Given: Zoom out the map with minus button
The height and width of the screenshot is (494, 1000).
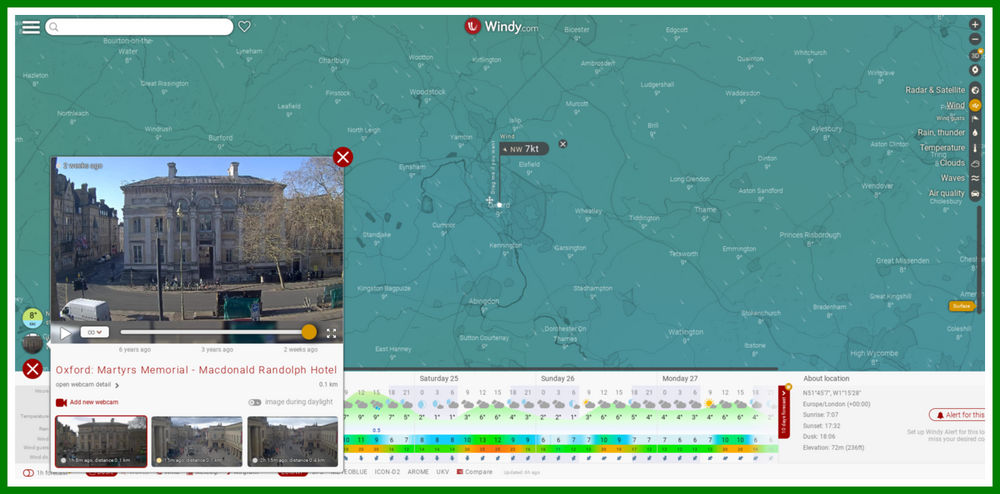Looking at the screenshot, I should click(975, 40).
